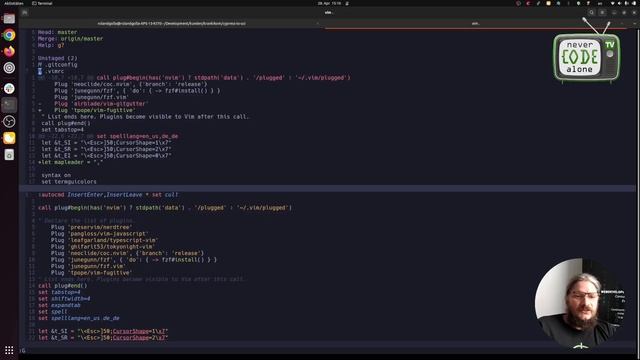The width and height of the screenshot is (640, 360).
Task: Click the yellow square tray icon
Action: click(548, 3)
